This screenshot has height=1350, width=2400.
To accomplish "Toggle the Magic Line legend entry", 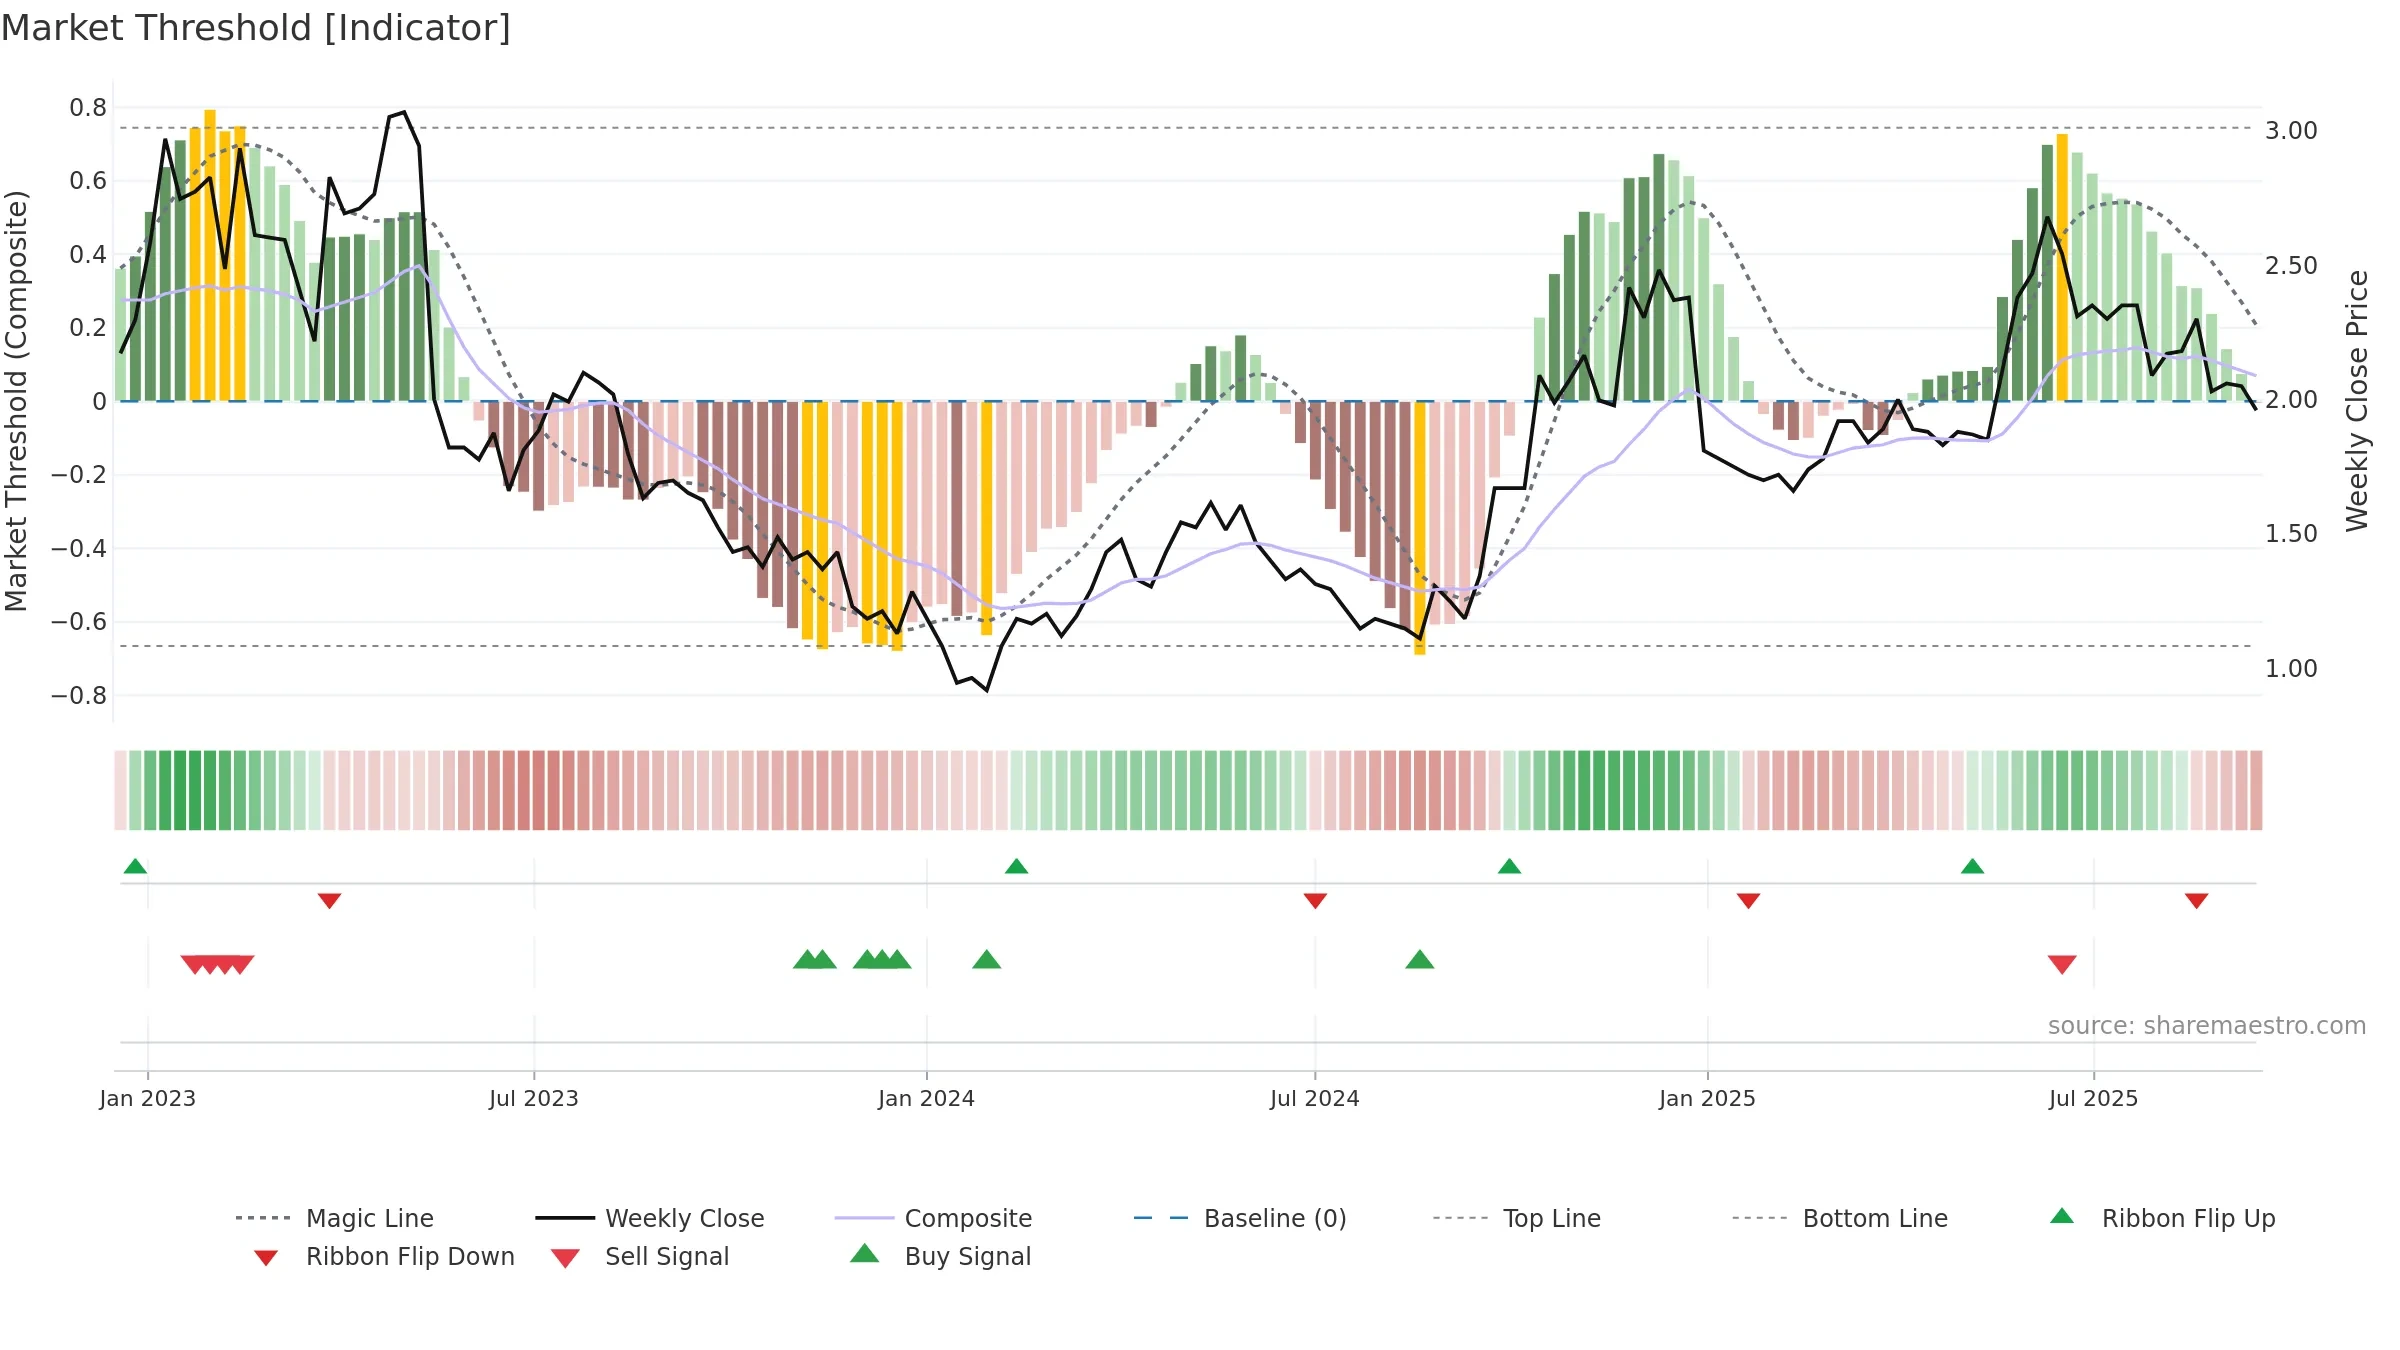I will click(335, 1218).
